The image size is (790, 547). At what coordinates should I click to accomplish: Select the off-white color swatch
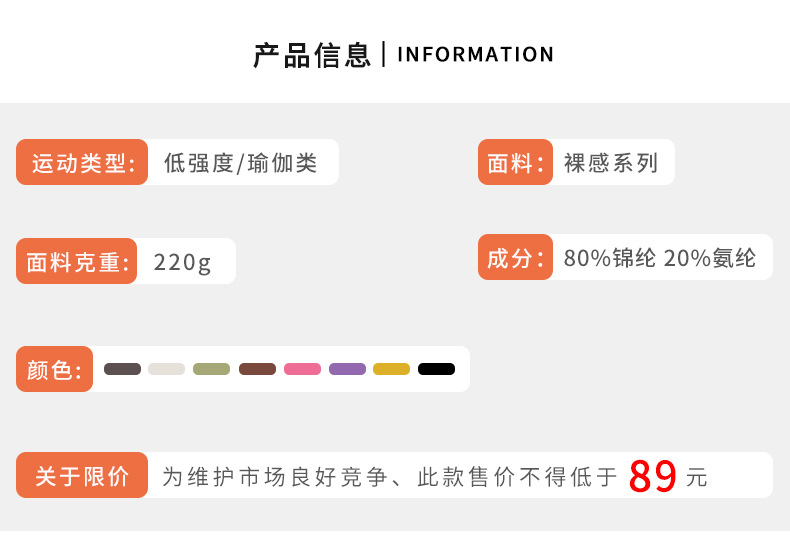coord(167,369)
